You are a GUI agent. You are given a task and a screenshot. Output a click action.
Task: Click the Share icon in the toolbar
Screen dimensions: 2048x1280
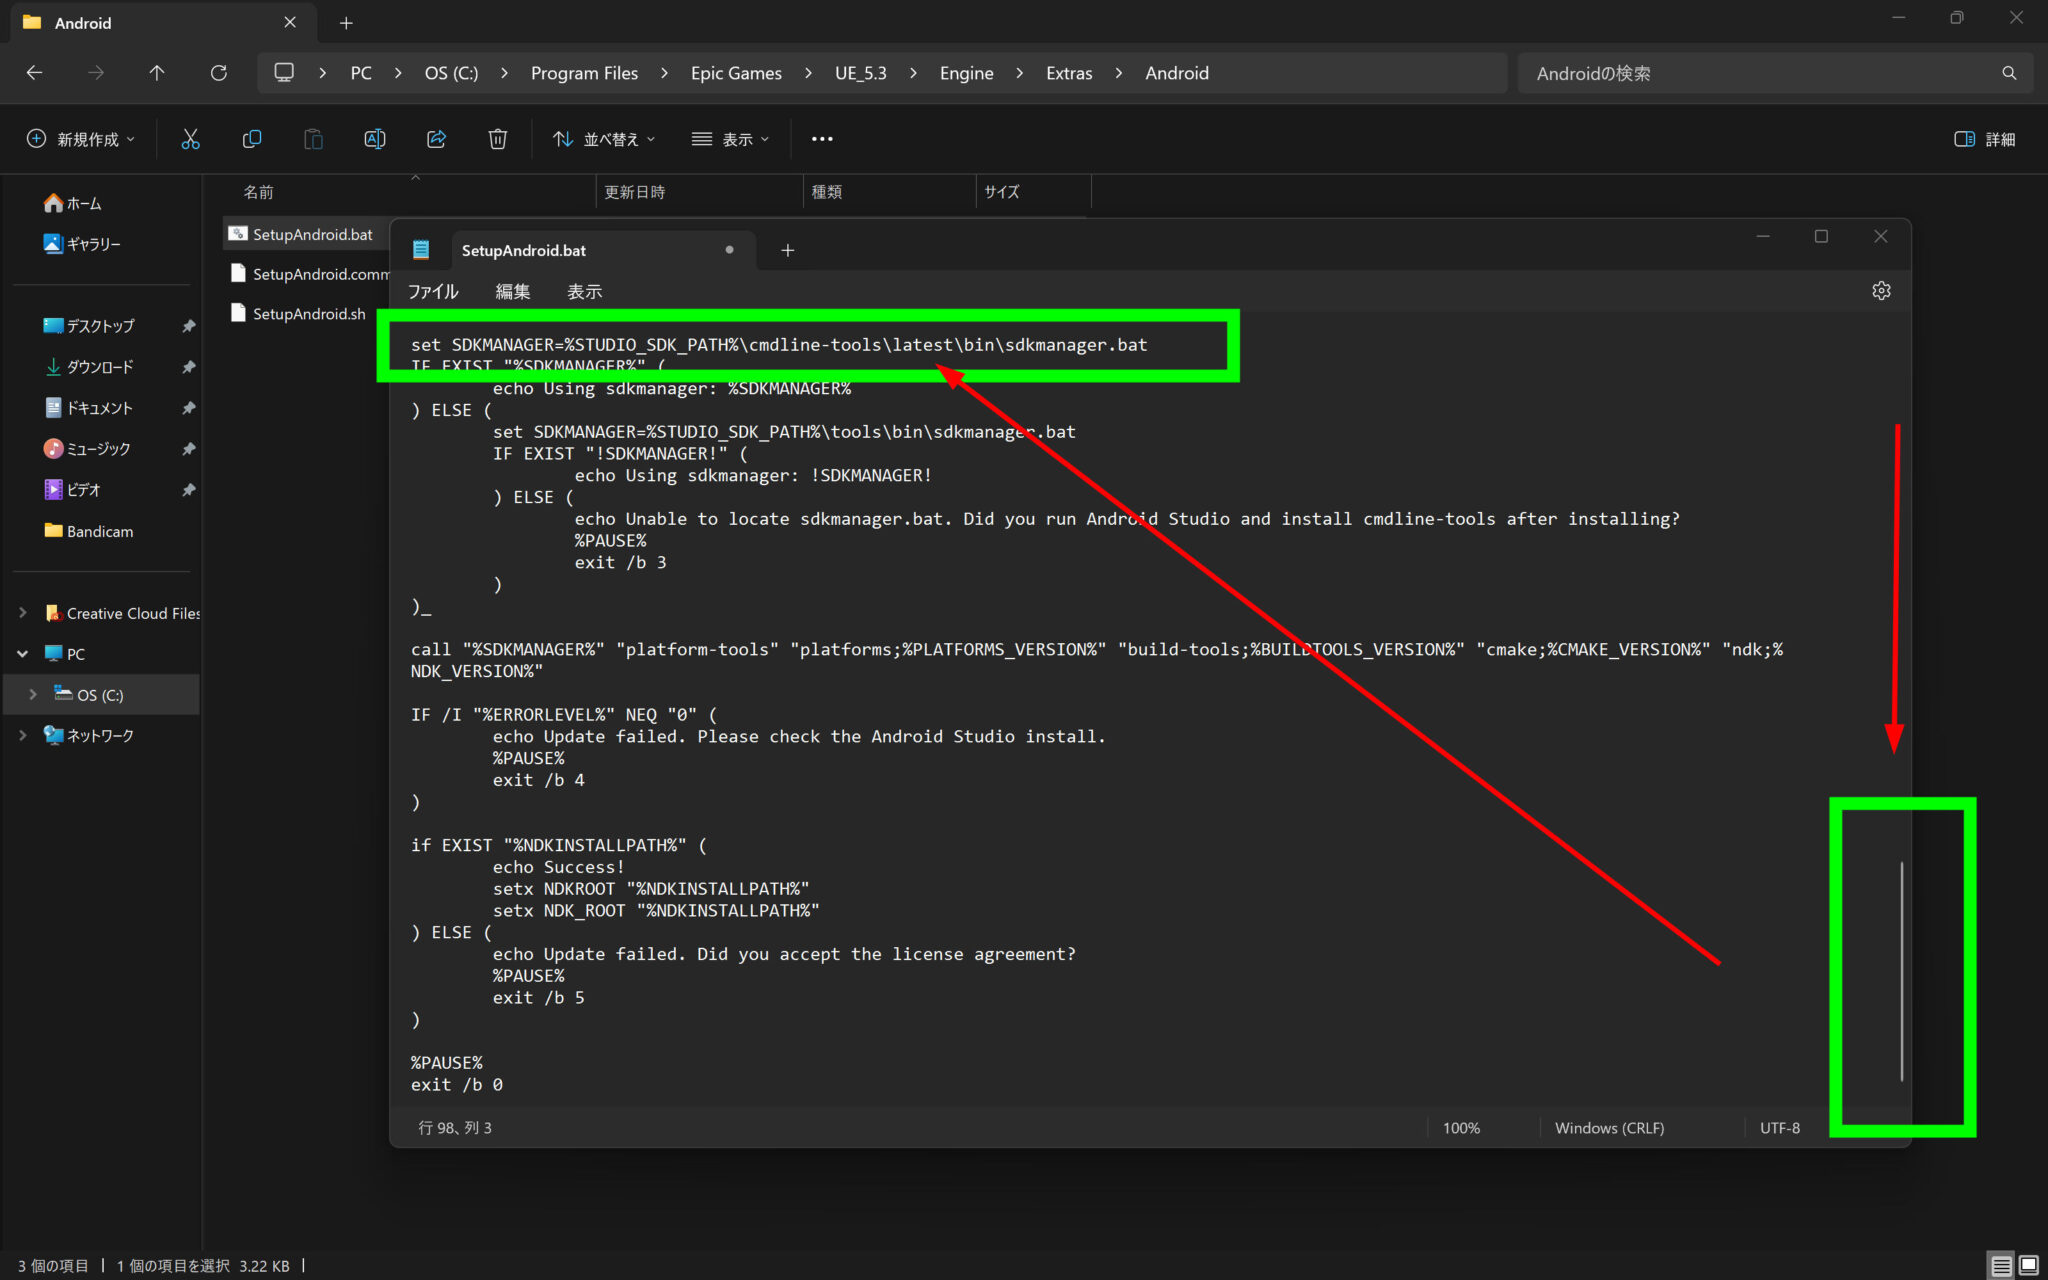click(x=436, y=138)
